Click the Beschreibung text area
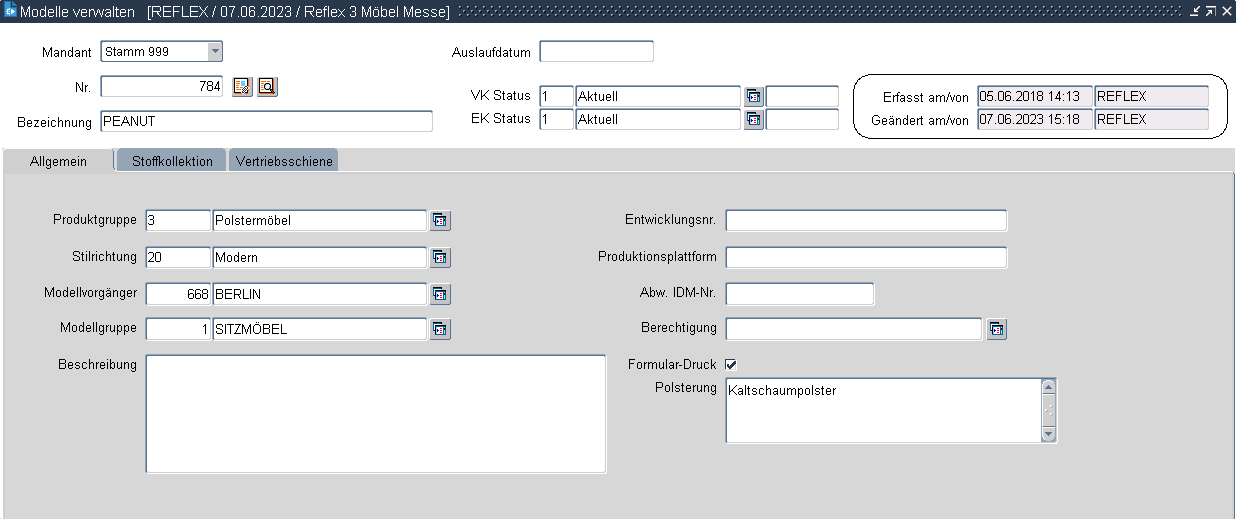 coord(376,413)
